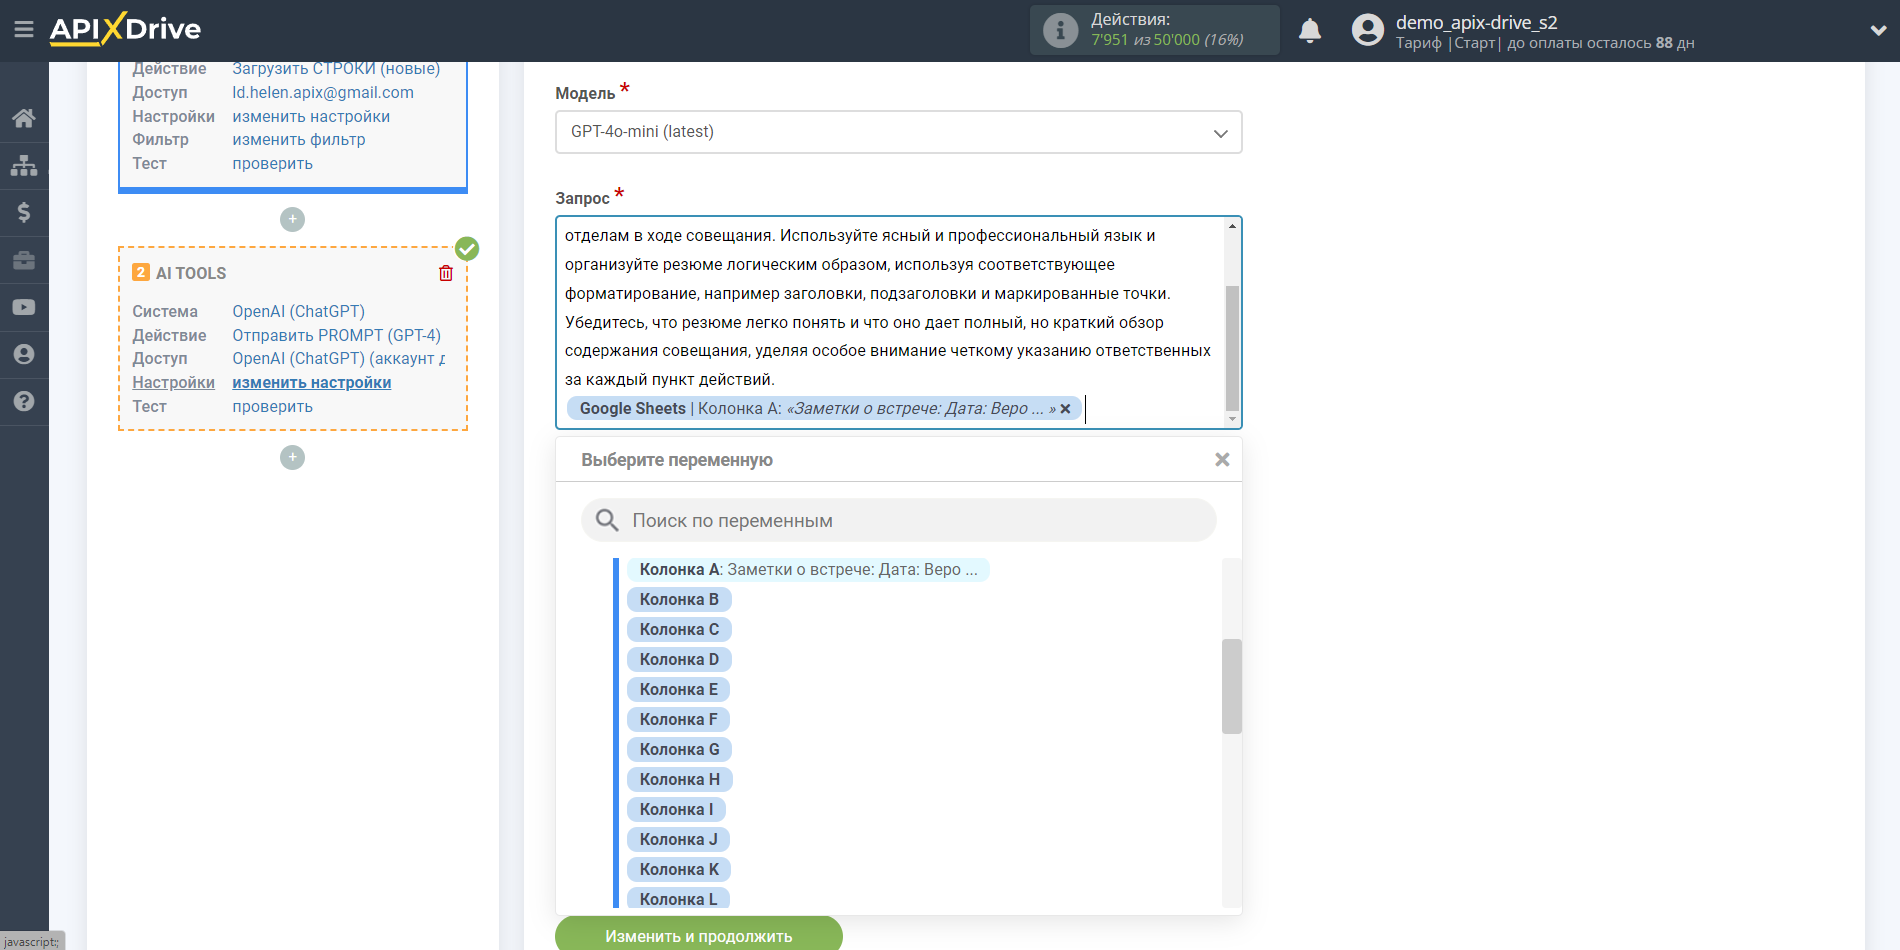
Task: Click изменить настройки in AI TOOLS block
Action: click(x=311, y=382)
